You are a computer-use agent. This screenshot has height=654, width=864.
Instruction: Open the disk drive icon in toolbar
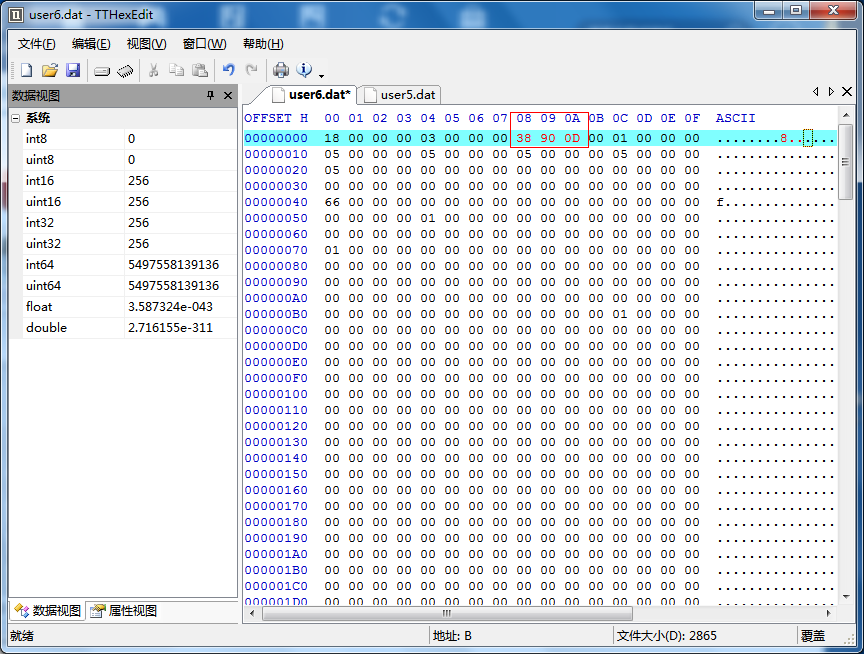pos(102,71)
